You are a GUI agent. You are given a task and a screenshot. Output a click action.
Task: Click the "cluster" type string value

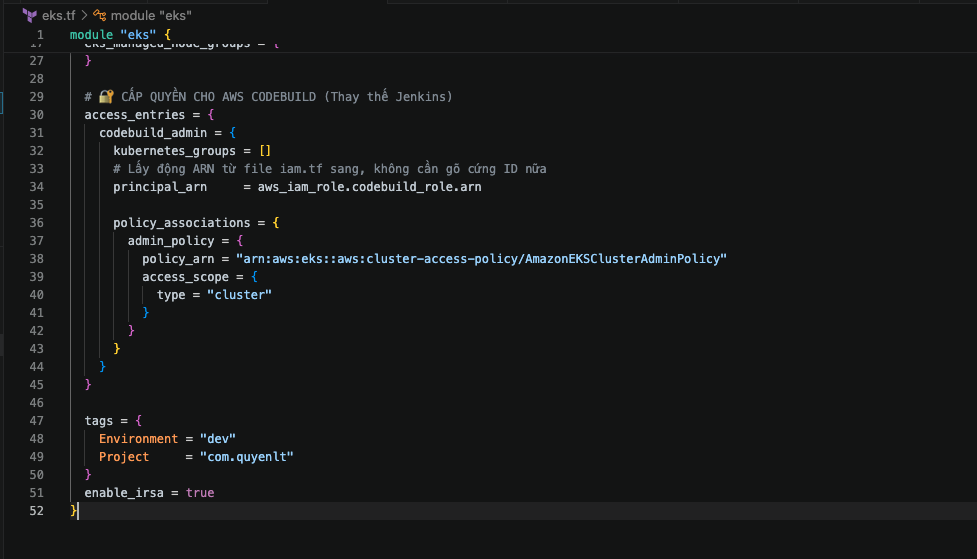(239, 295)
